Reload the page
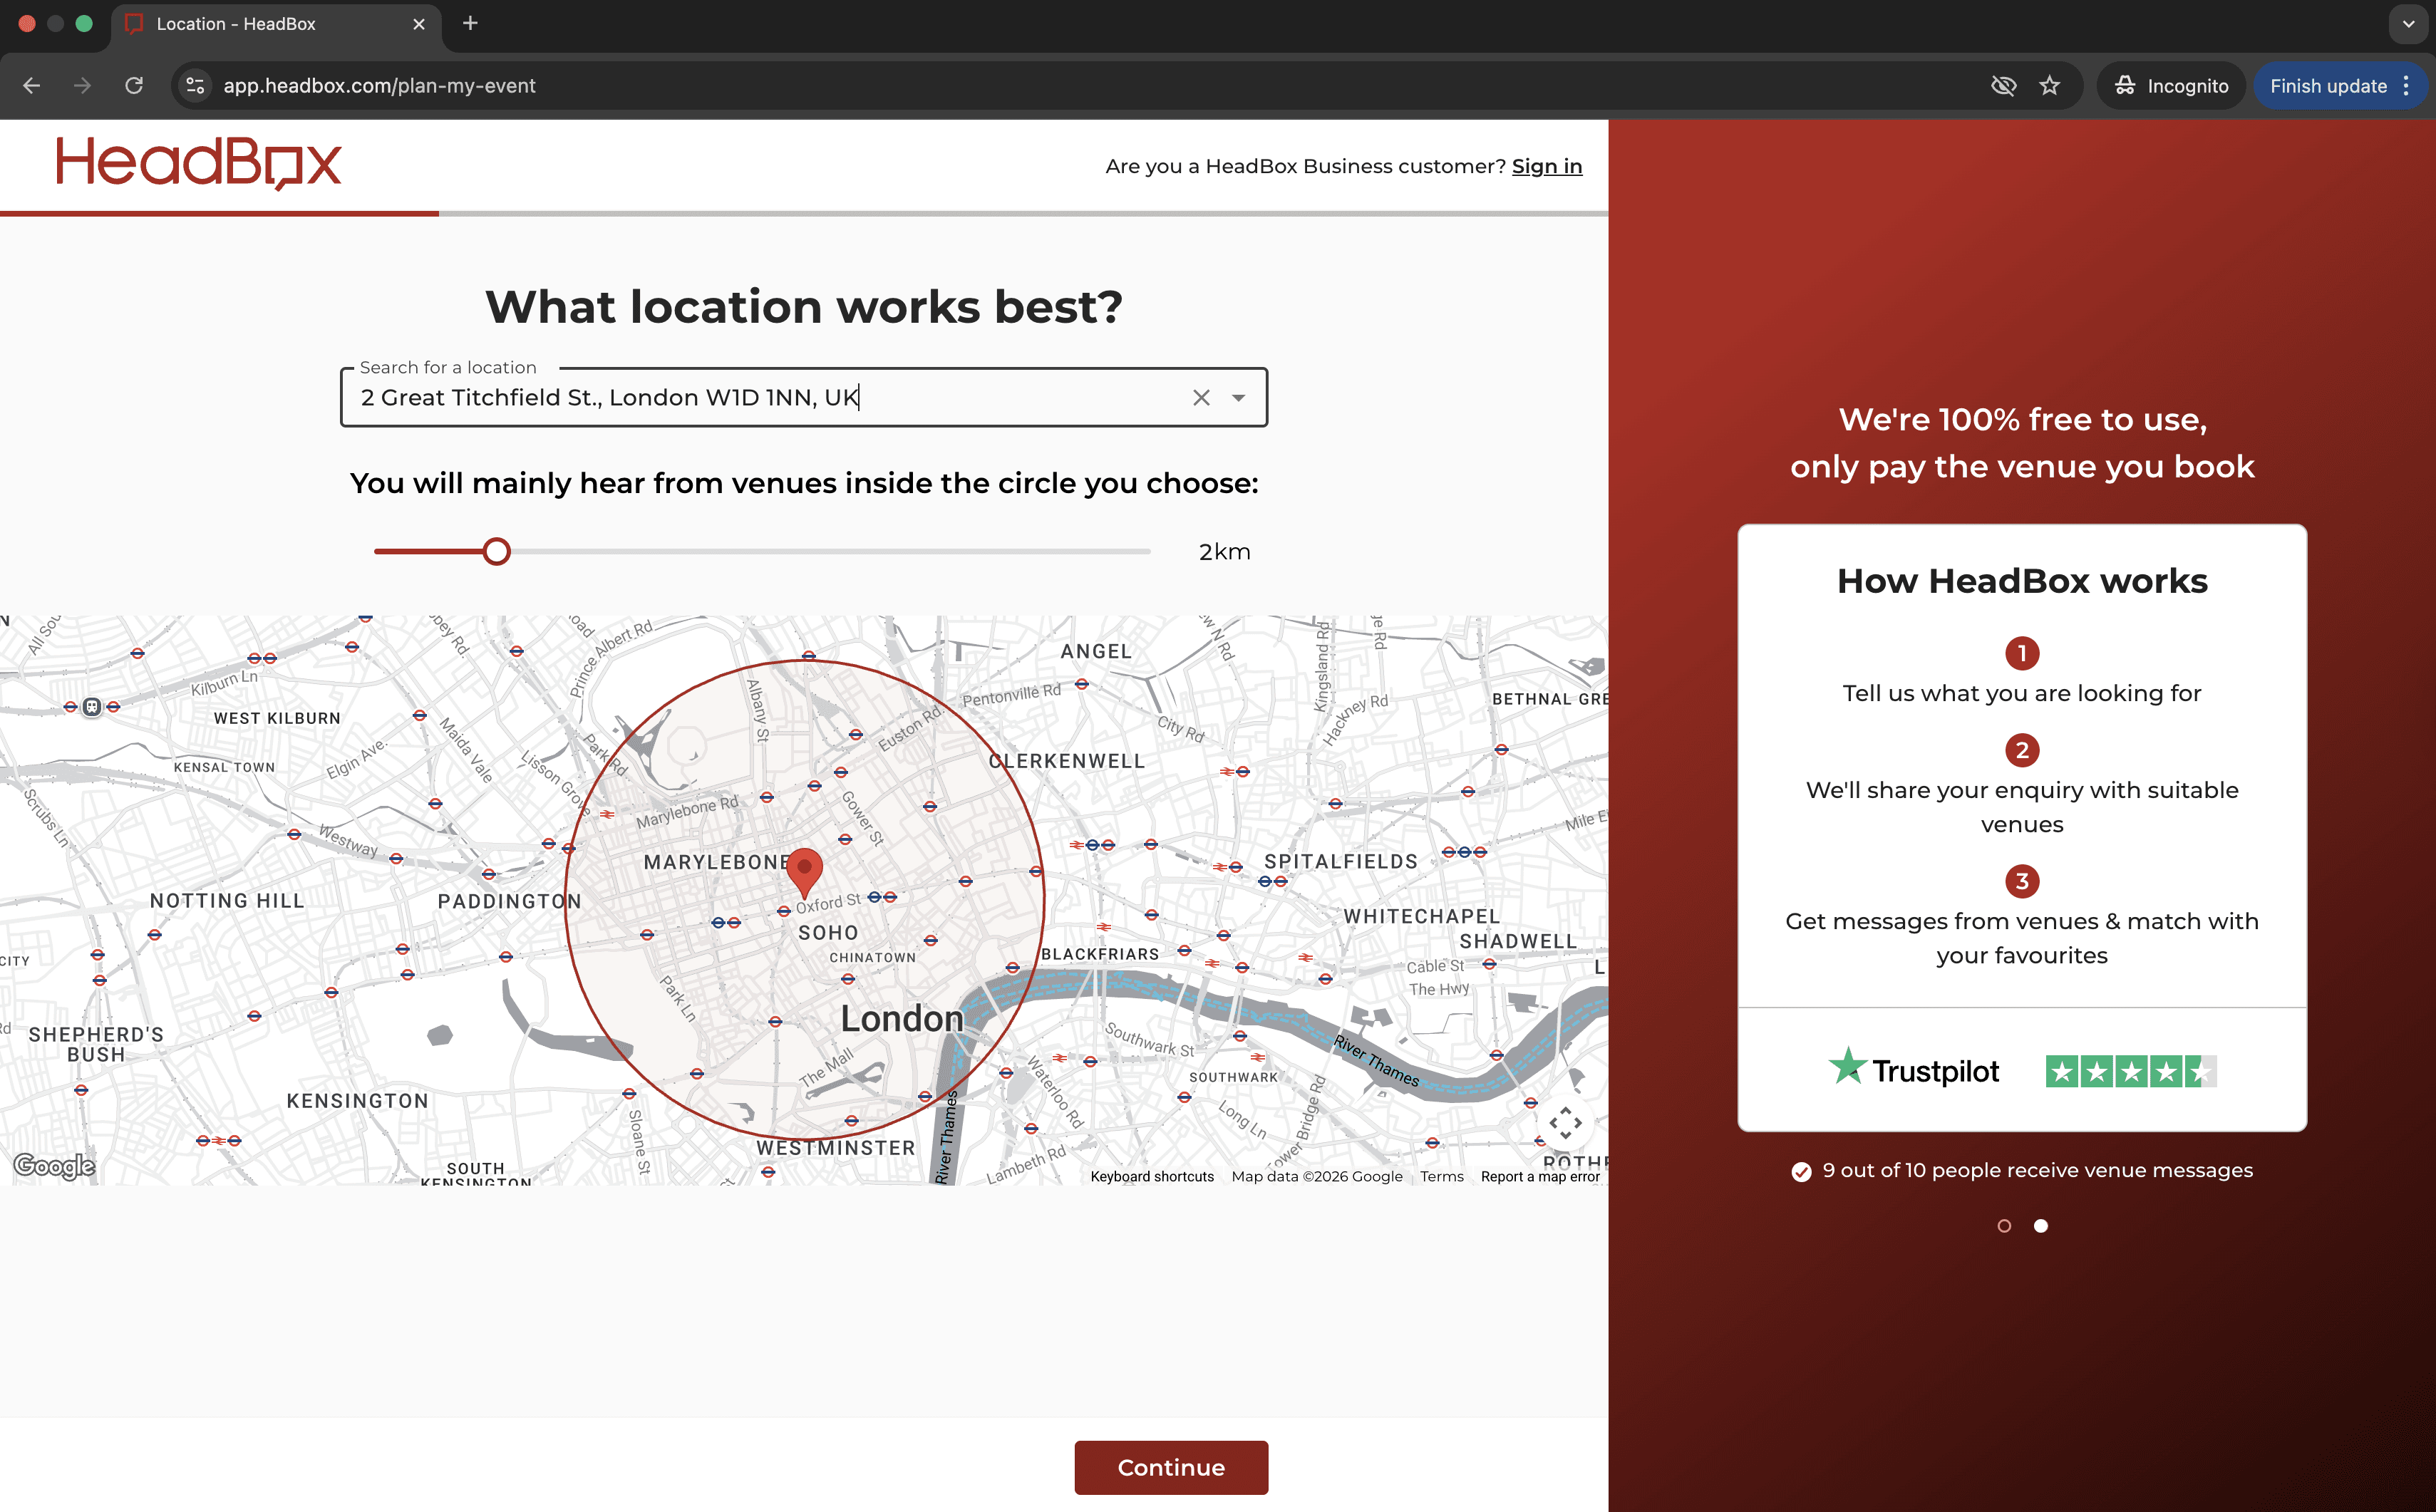The height and width of the screenshot is (1512, 2436). coord(134,86)
